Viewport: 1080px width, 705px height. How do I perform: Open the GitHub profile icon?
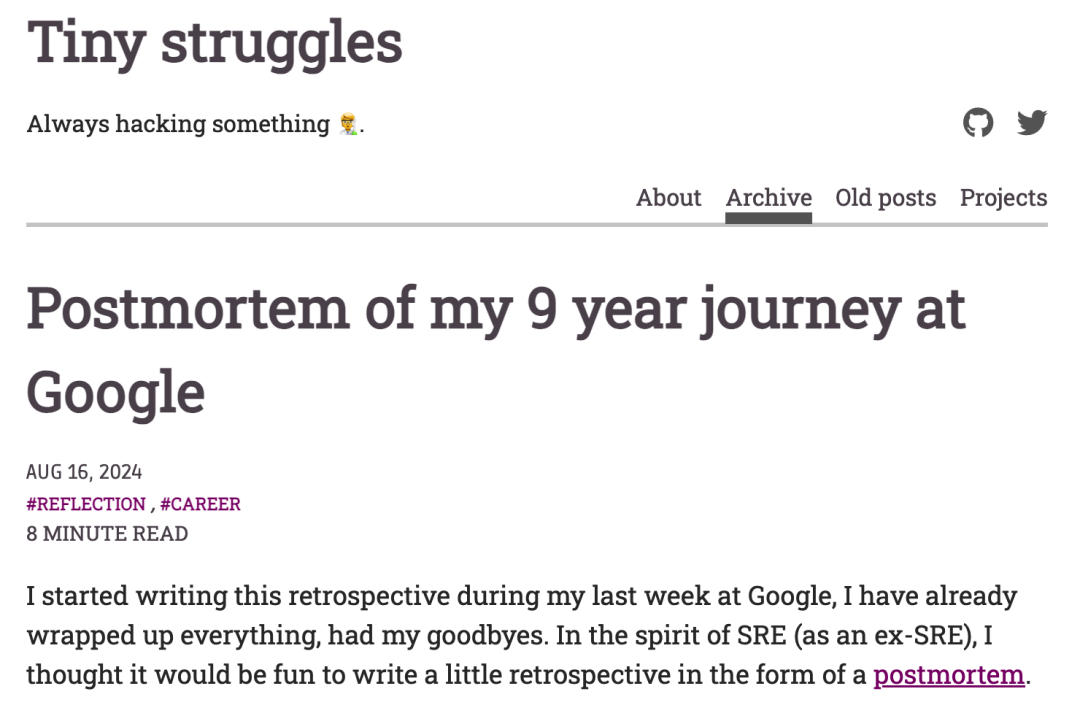[978, 123]
